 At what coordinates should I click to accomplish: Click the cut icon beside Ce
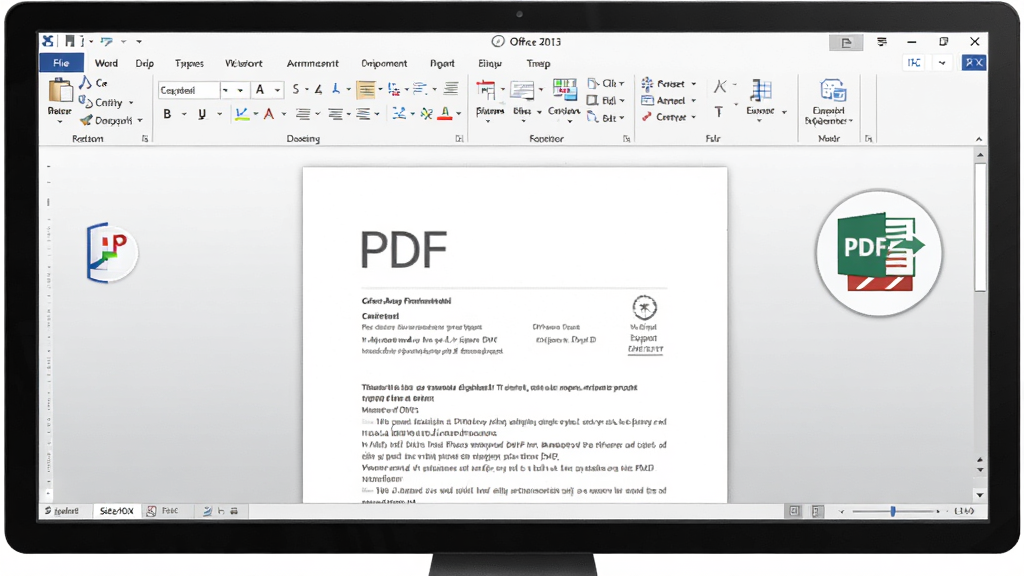(x=85, y=83)
